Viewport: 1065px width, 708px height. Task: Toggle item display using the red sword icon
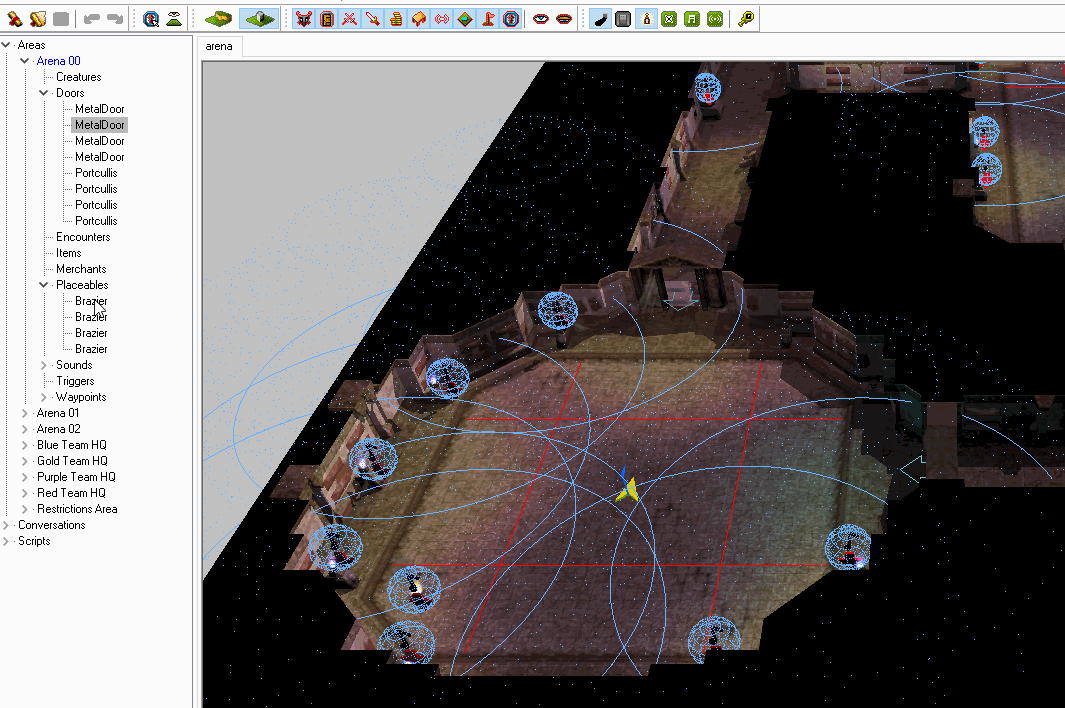tap(373, 19)
